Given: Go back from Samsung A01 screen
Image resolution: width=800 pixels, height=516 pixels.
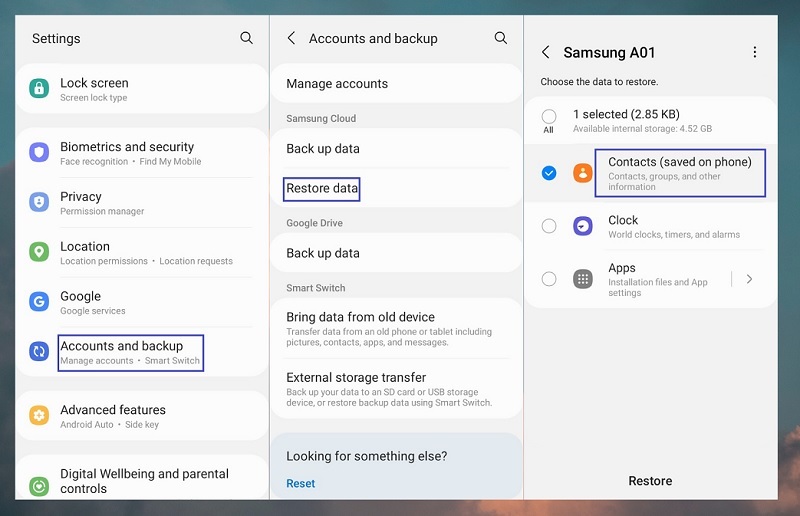Looking at the screenshot, I should tap(545, 52).
